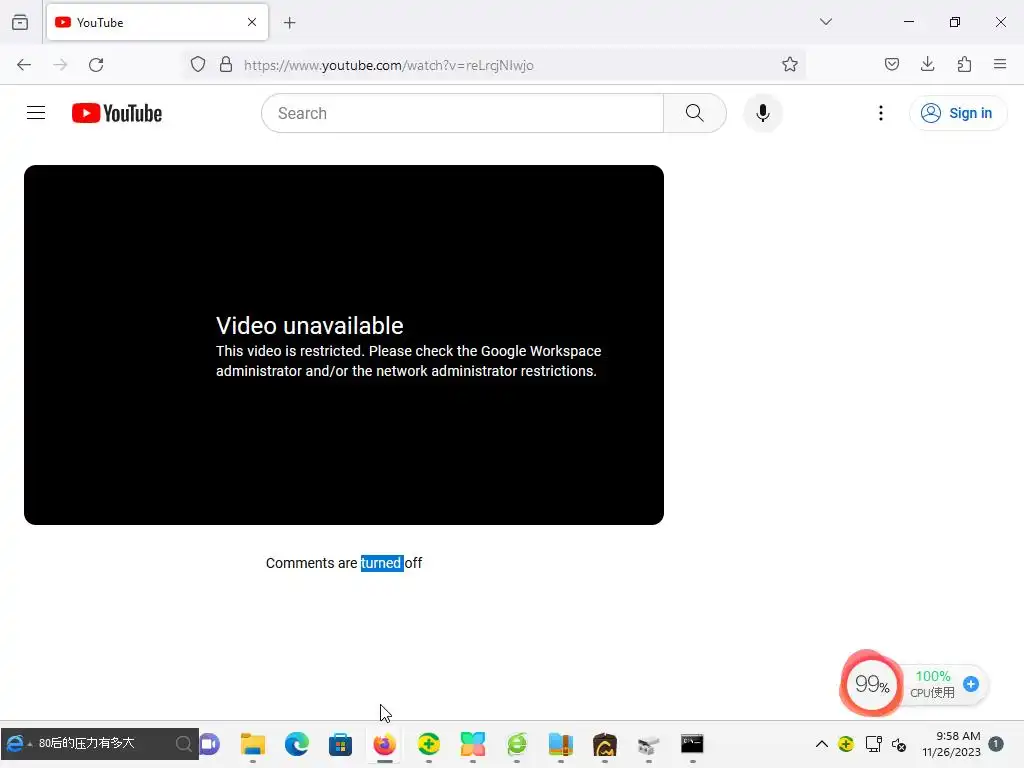
Task: Activate voice search microphone
Action: (x=762, y=113)
